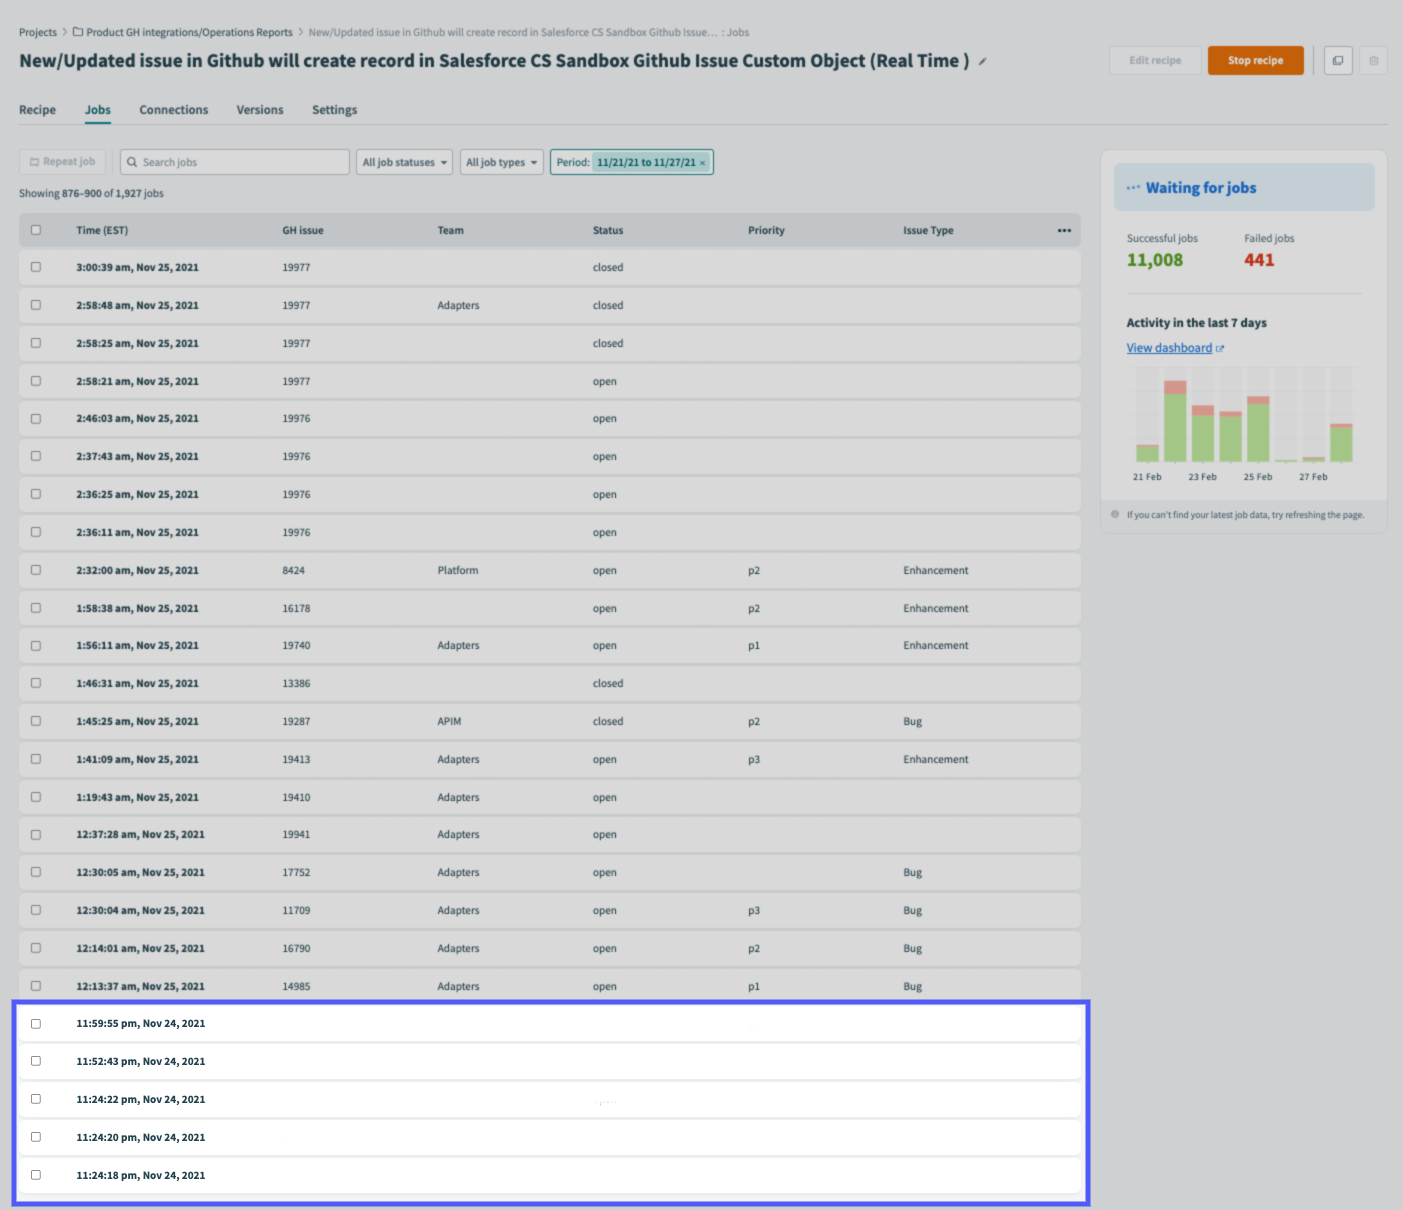Select all jobs with the header checkbox
Image resolution: width=1403 pixels, height=1210 pixels.
tap(36, 229)
